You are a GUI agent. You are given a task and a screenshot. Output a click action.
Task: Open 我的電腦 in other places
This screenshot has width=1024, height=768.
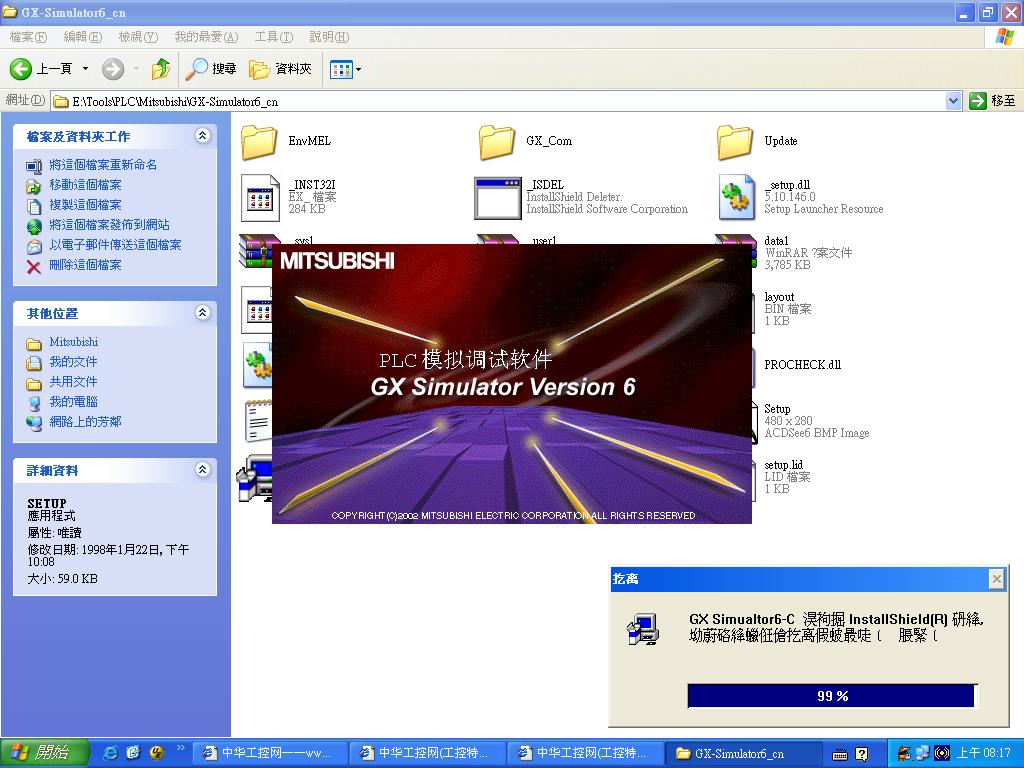[74, 402]
